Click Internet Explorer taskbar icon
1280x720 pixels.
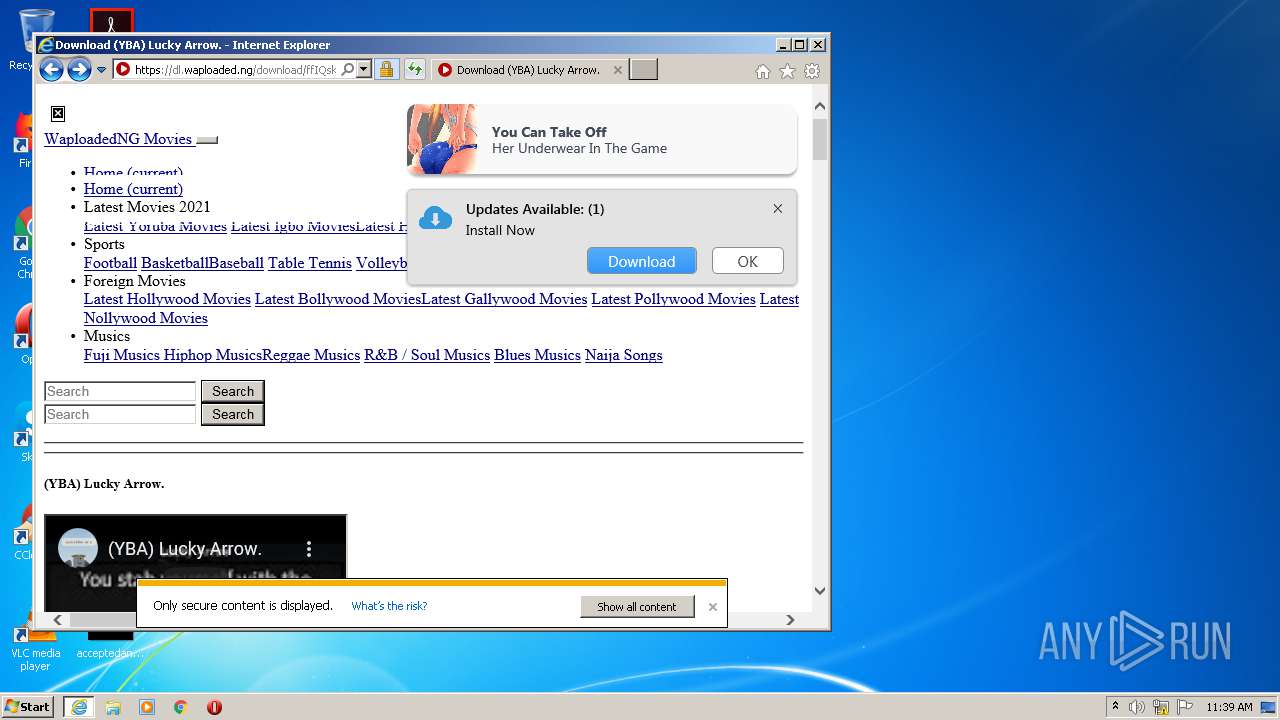click(x=79, y=707)
